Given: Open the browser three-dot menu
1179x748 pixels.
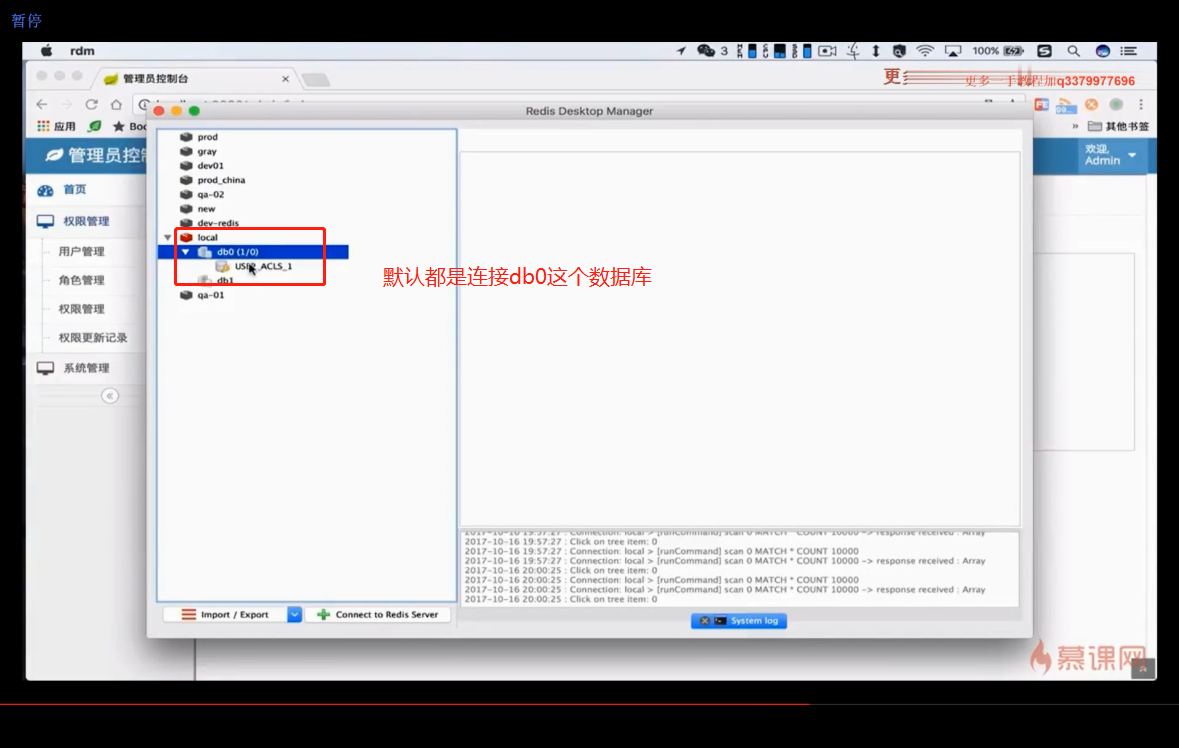Looking at the screenshot, I should click(x=1141, y=104).
